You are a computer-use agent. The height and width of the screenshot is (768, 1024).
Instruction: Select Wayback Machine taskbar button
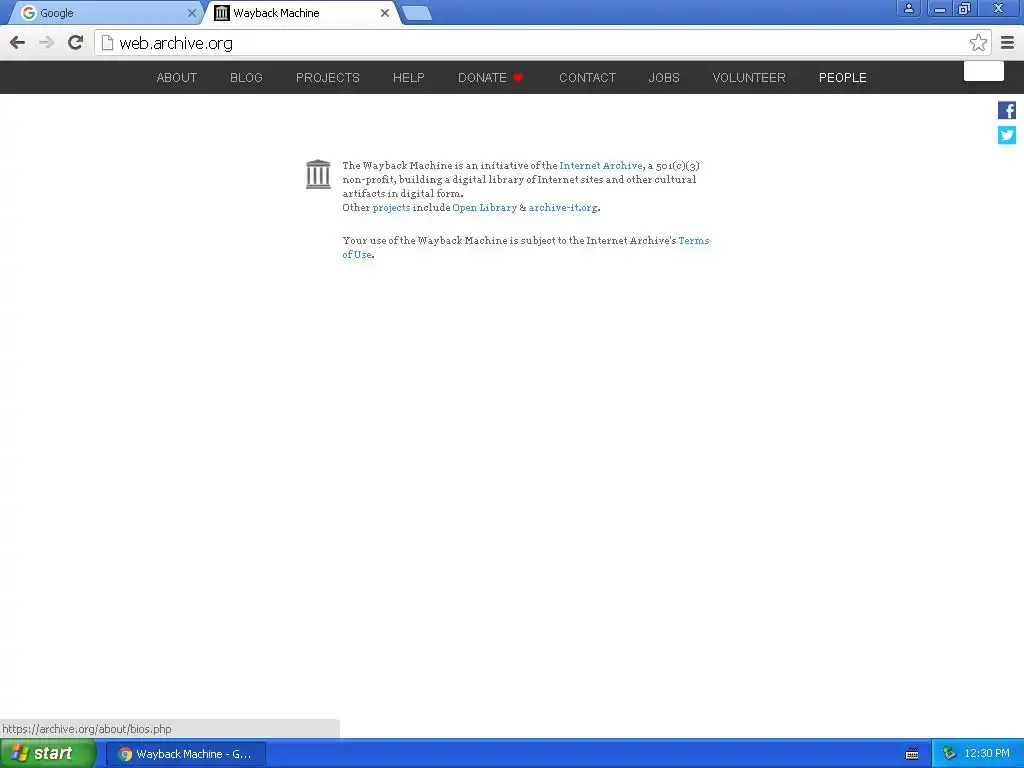[186, 754]
